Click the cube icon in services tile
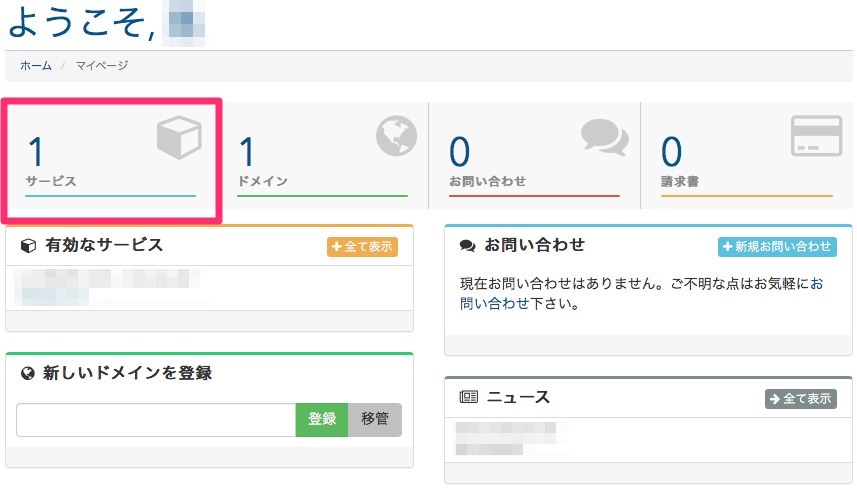This screenshot has width=857, height=488. [x=179, y=137]
